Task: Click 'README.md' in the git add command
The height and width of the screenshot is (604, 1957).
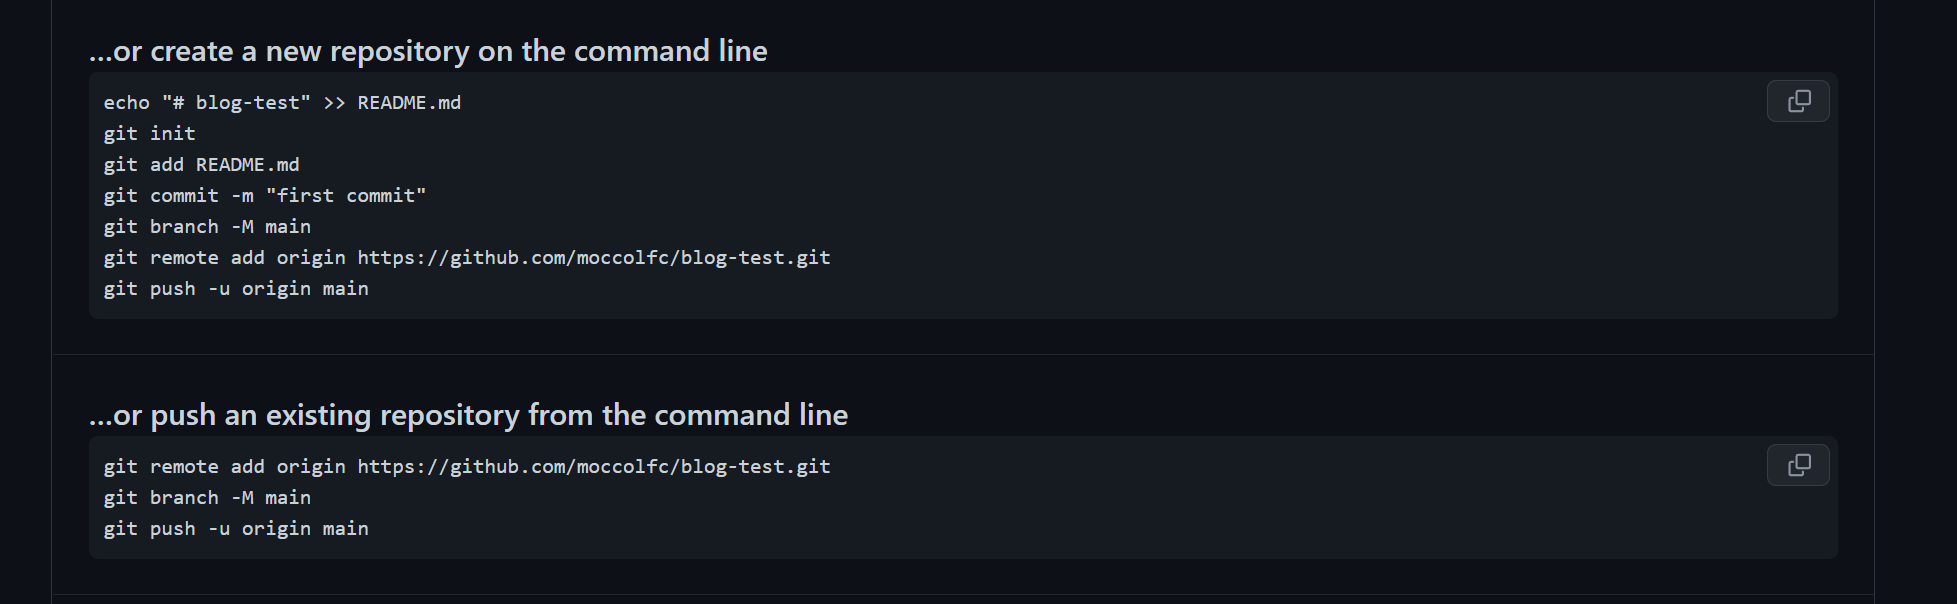Action: point(247,165)
